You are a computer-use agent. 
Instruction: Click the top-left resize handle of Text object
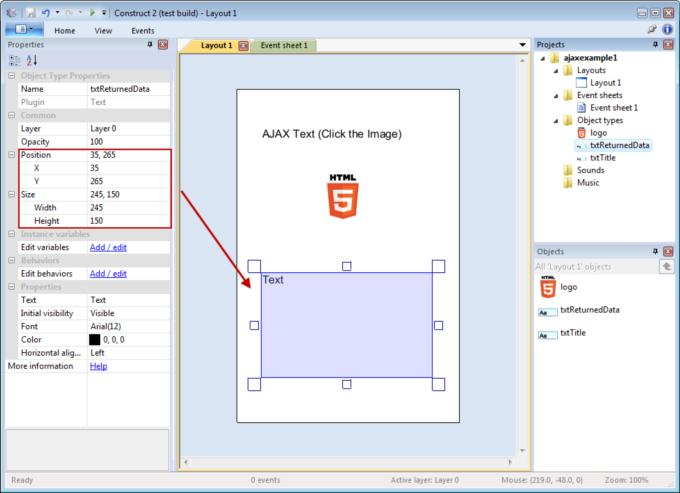pyautogui.click(x=254, y=266)
